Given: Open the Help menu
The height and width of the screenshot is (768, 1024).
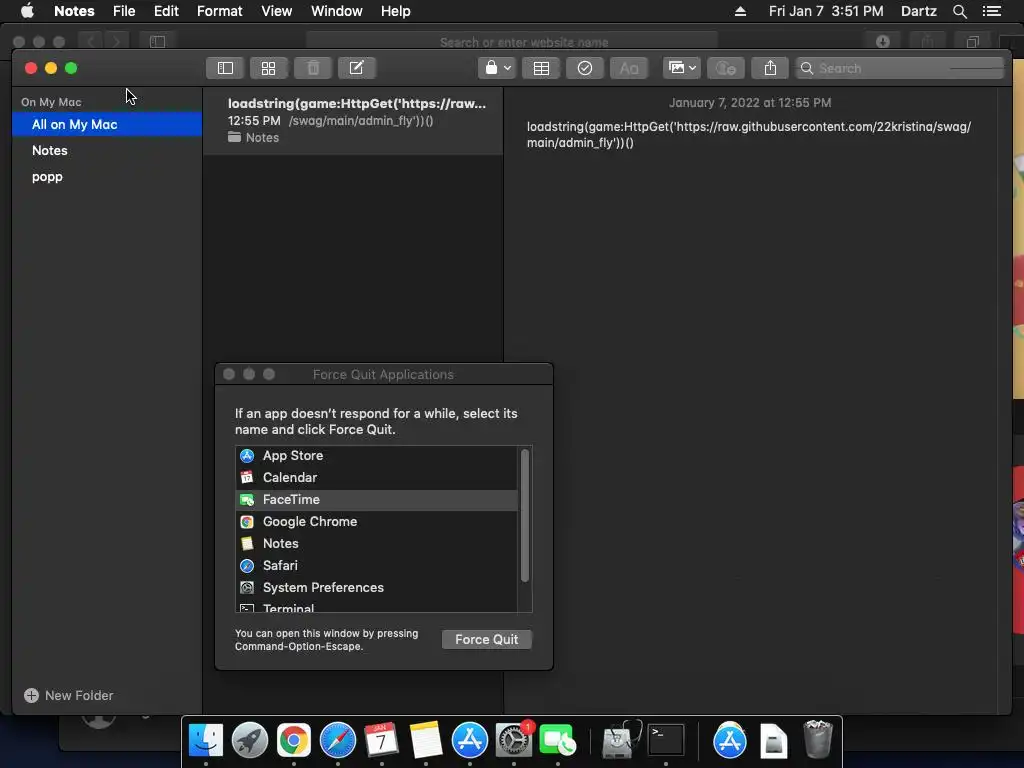Looking at the screenshot, I should (x=395, y=11).
